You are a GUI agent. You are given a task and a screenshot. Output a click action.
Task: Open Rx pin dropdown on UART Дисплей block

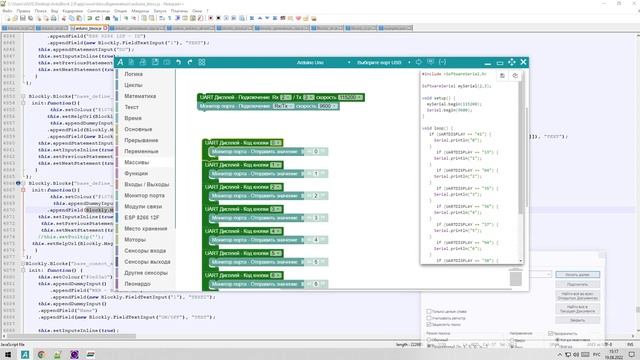[x=286, y=97]
